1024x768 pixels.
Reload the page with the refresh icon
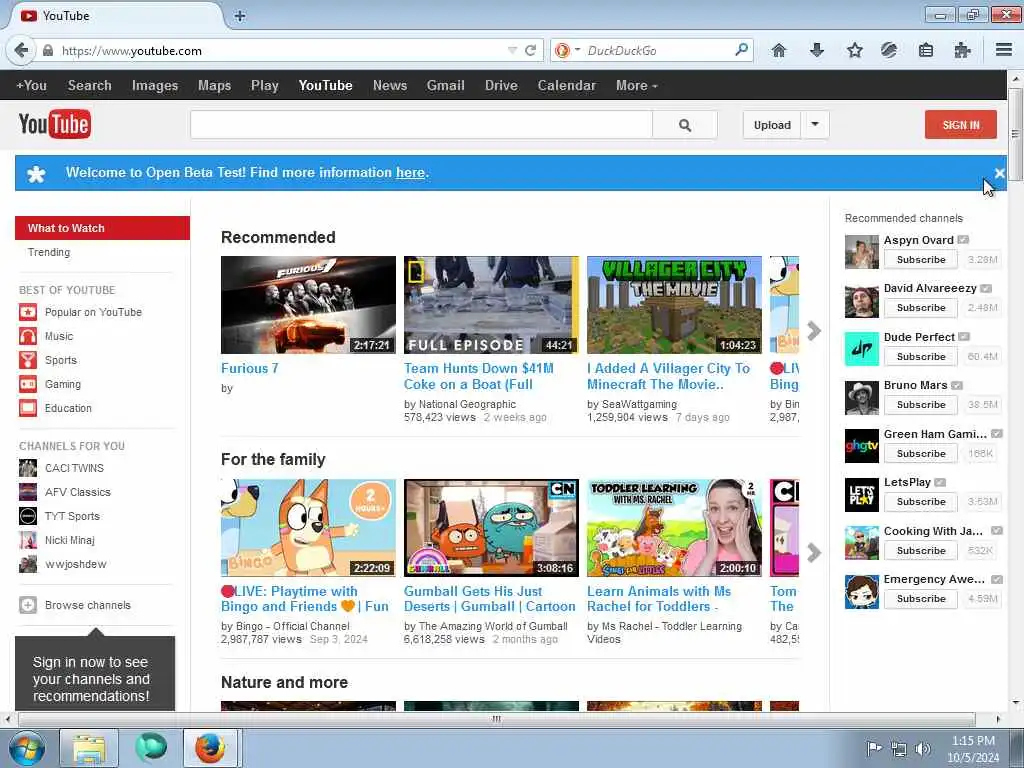click(530, 50)
